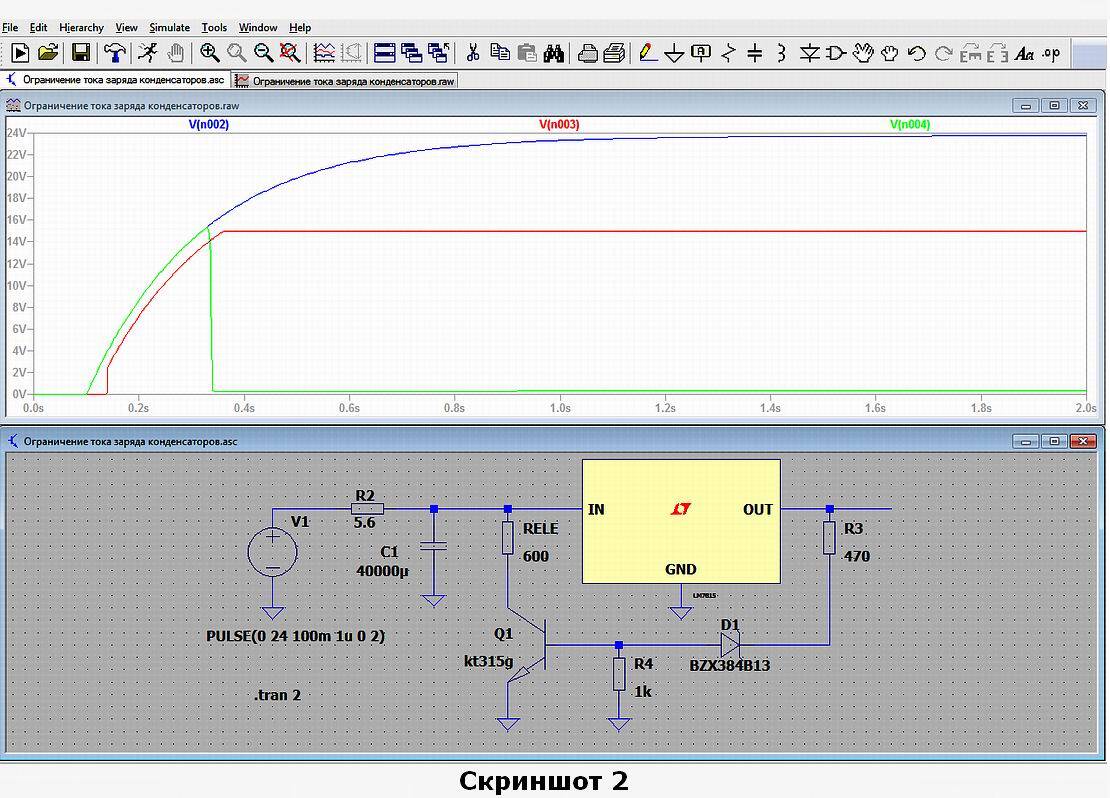Viewport: 1110px width, 798px height.
Task: Click the RELE resistor label
Action: pos(540,529)
